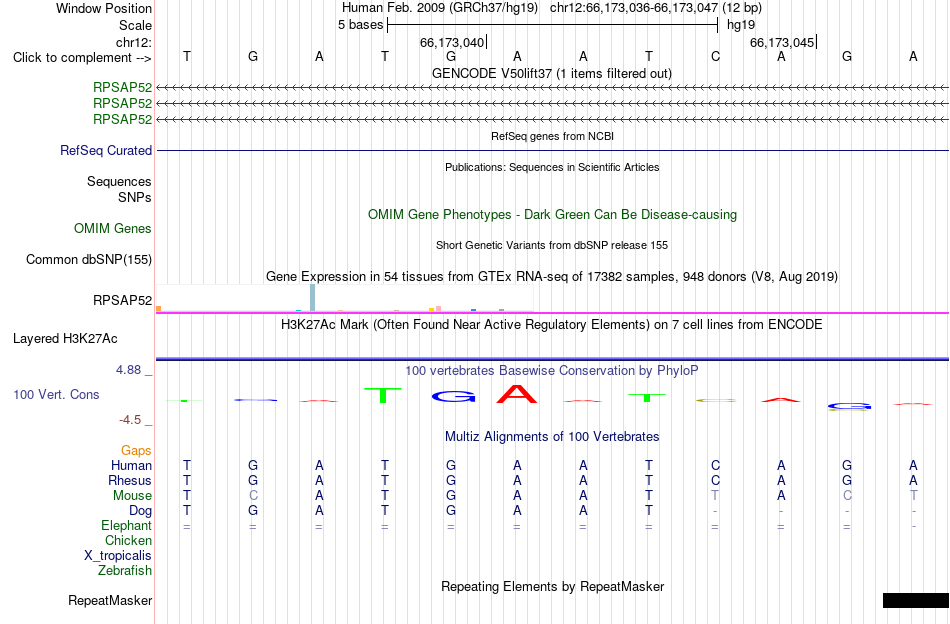
Task: Click the large red A in PhyloP logo
Action: (x=517, y=394)
